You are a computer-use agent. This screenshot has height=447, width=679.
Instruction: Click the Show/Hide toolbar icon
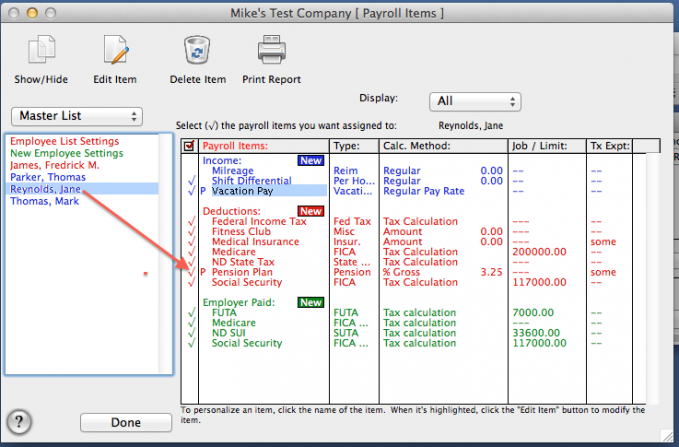coord(41,50)
